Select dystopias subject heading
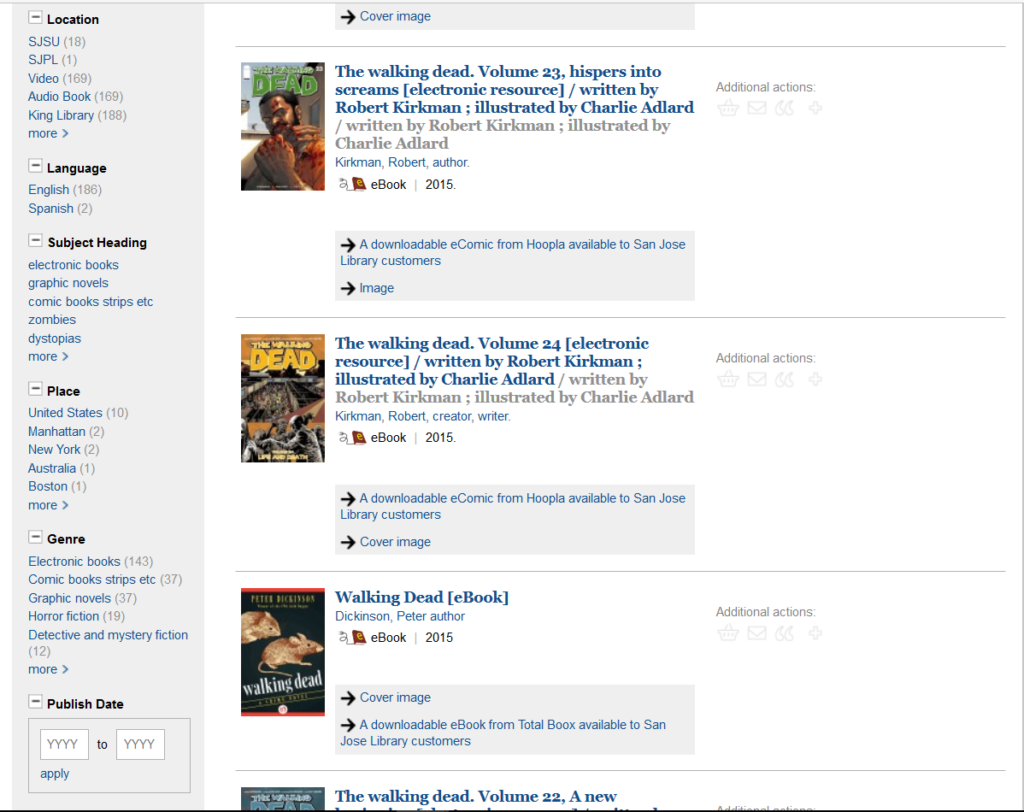The image size is (1024, 812). click(x=54, y=338)
